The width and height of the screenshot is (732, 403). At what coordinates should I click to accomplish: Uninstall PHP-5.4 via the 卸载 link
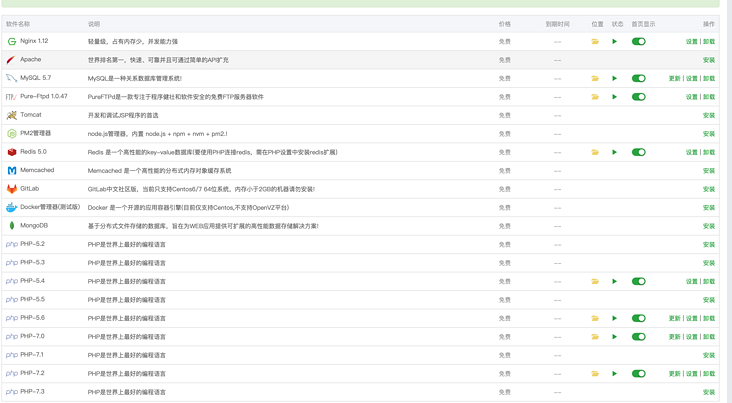click(x=708, y=282)
